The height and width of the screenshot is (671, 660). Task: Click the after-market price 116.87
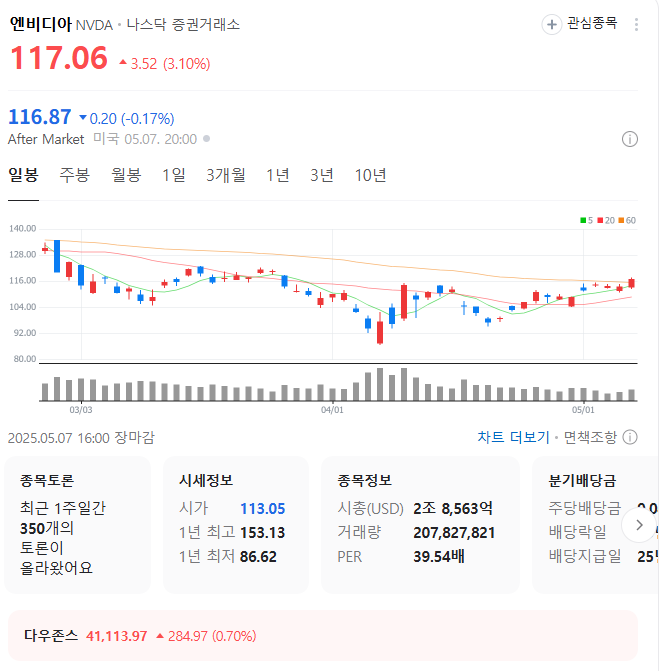click(x=40, y=117)
